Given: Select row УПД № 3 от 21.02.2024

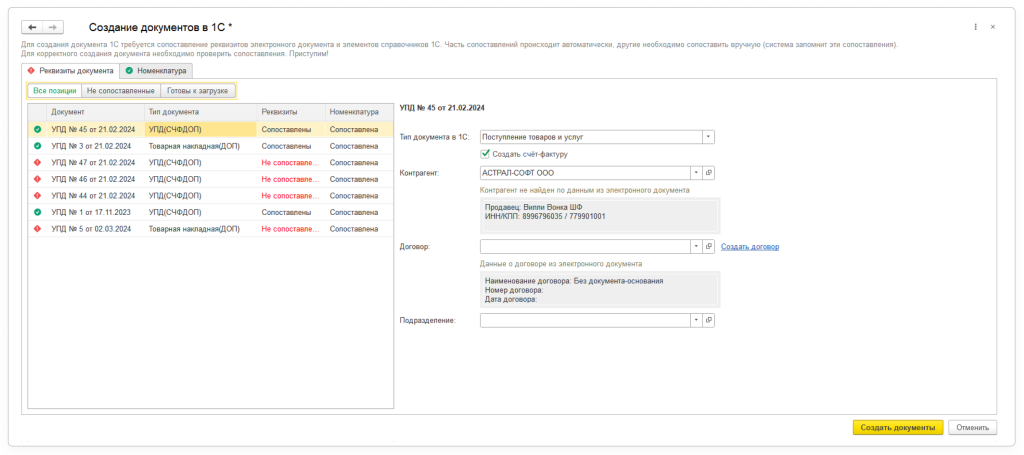Looking at the screenshot, I should click(210, 146).
